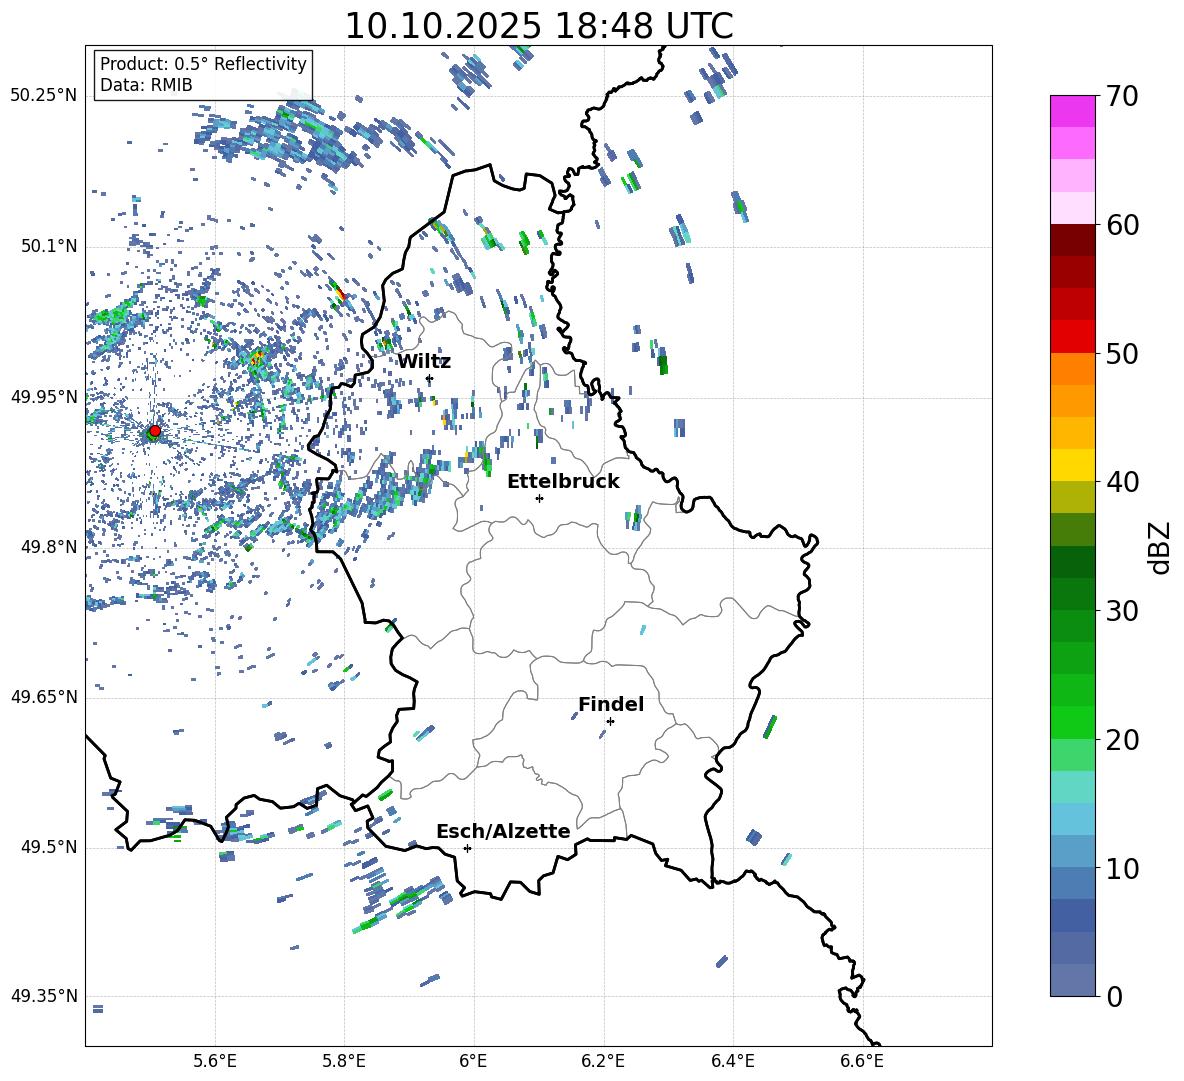1184x1081 pixels.
Task: Click the 6.2°E longitude tick label
Action: [x=604, y=1060]
